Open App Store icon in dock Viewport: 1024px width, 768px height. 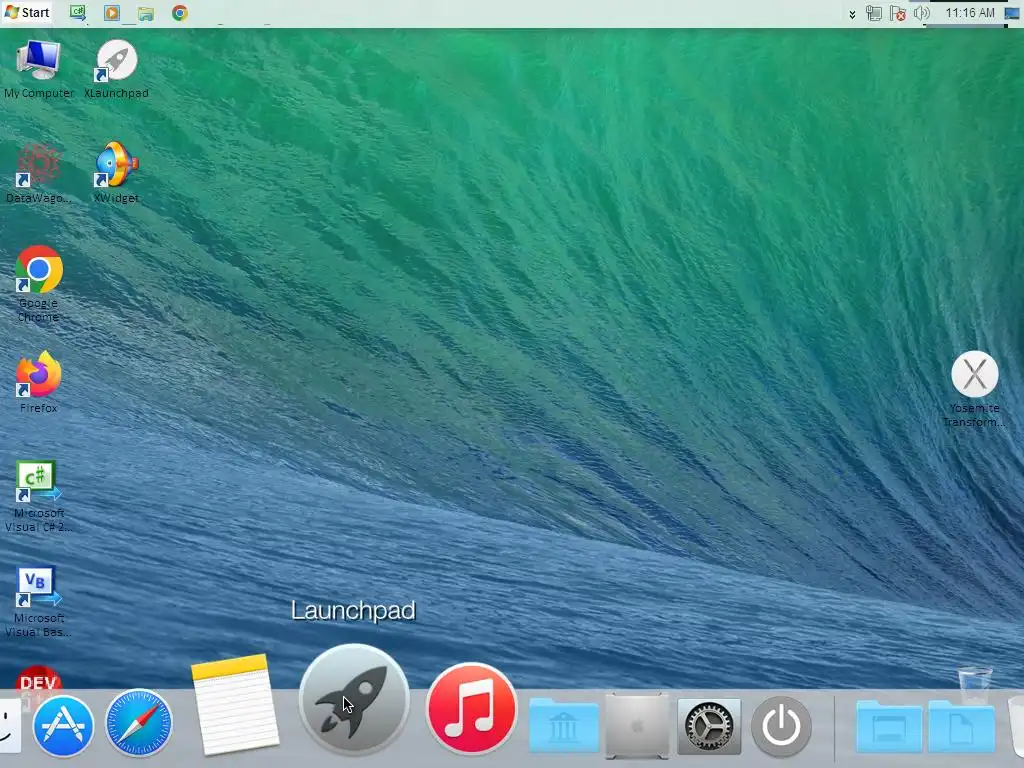[63, 726]
